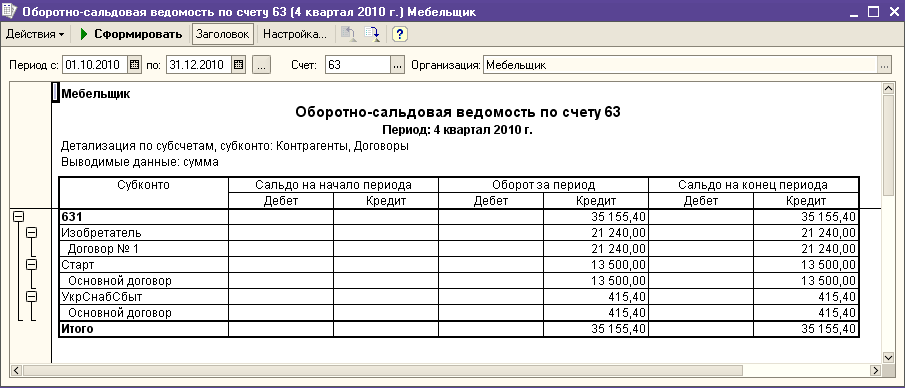Collapse the 631 account group
The image size is (905, 388).
pos(19,217)
